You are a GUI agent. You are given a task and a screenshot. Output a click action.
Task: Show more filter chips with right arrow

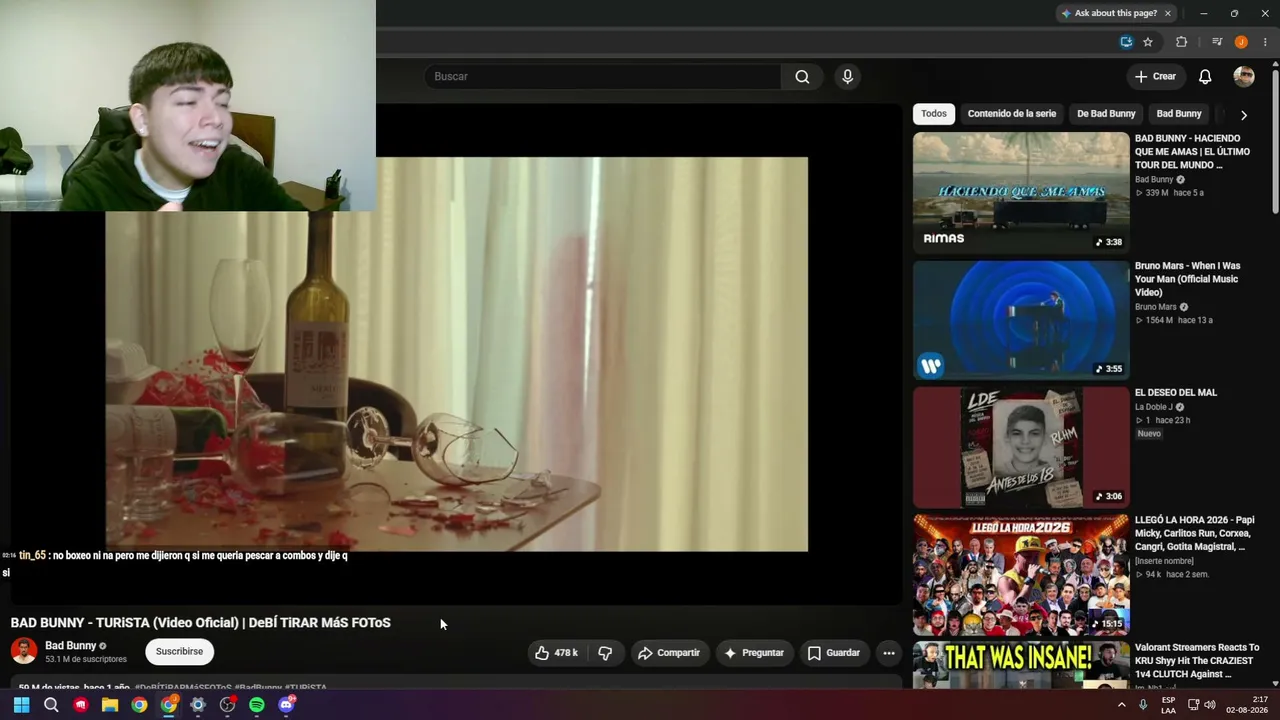pyautogui.click(x=1244, y=115)
